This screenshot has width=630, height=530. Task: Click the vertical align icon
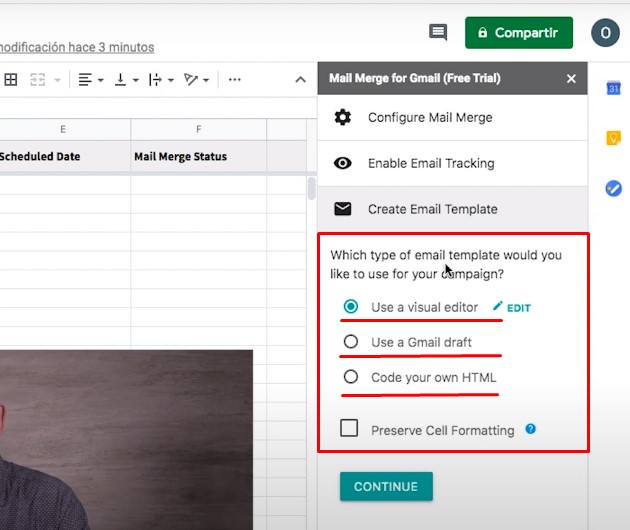(120, 80)
